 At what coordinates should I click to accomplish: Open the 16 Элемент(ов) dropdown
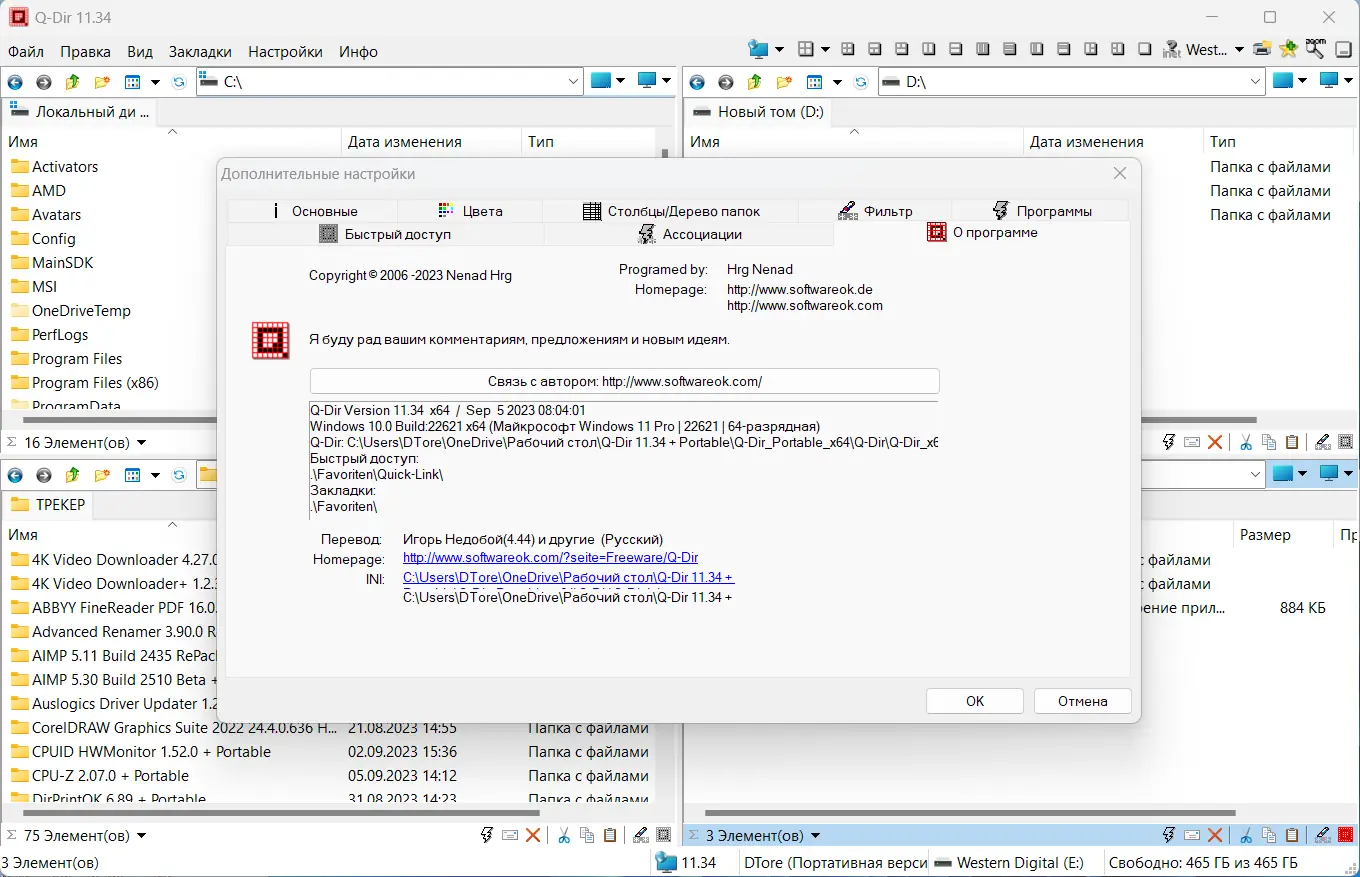(x=141, y=442)
